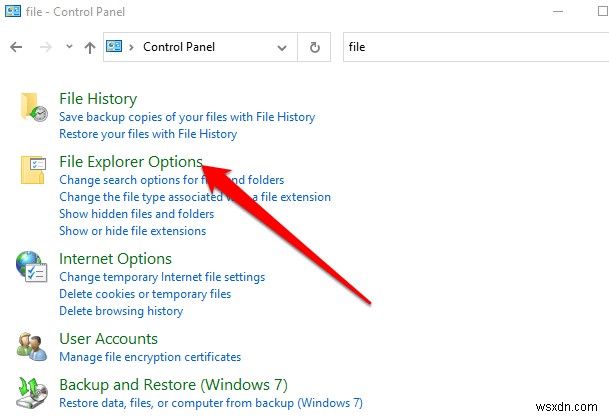The height and width of the screenshot is (417, 609).
Task: Click the Control Panel breadcrumb
Action: point(179,47)
